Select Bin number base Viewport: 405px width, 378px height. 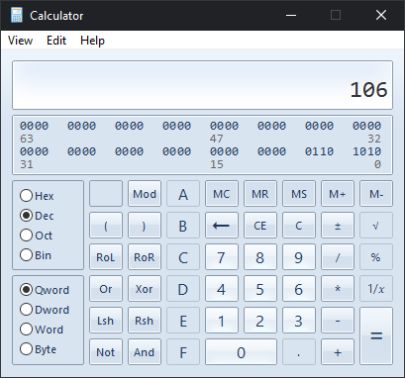point(36,255)
